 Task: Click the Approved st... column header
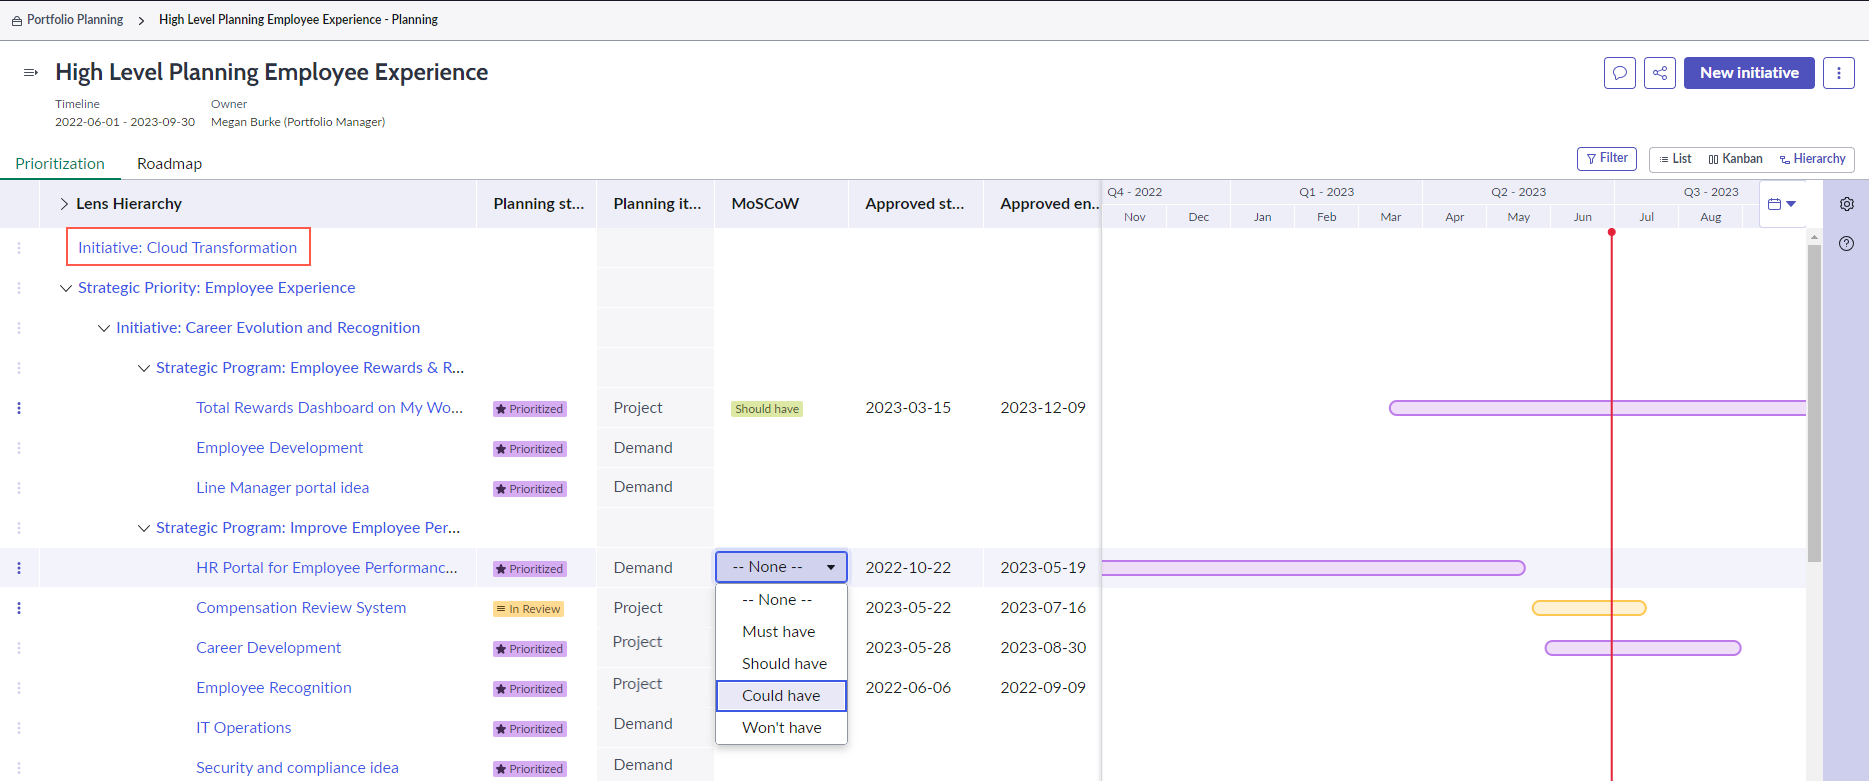914,204
